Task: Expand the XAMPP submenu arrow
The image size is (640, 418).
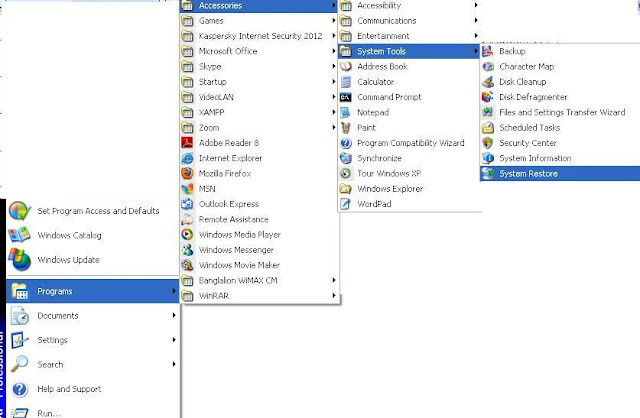Action: click(x=334, y=112)
